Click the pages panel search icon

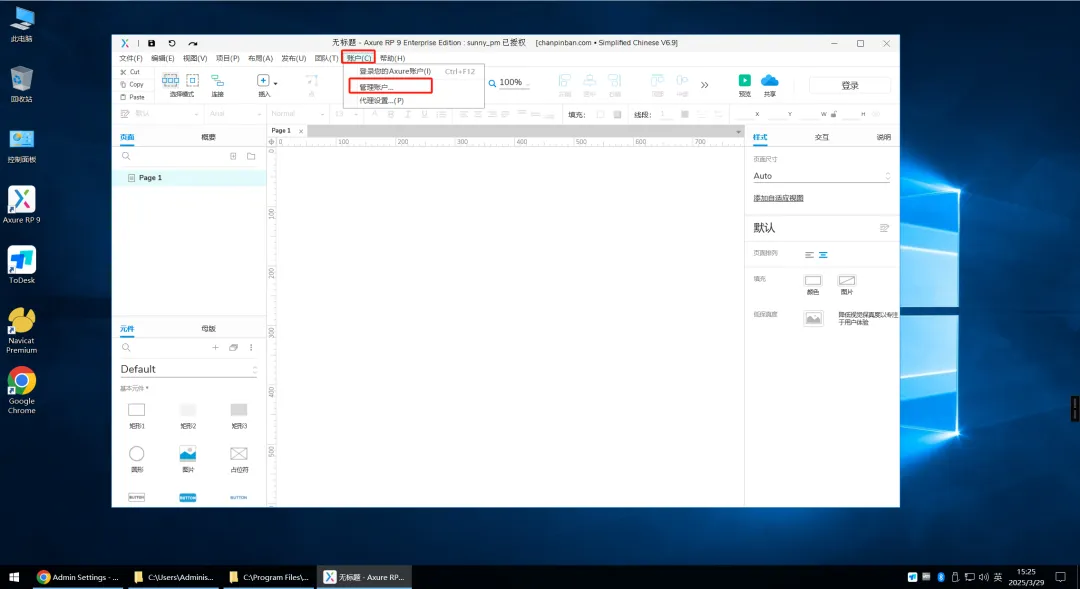coord(126,156)
